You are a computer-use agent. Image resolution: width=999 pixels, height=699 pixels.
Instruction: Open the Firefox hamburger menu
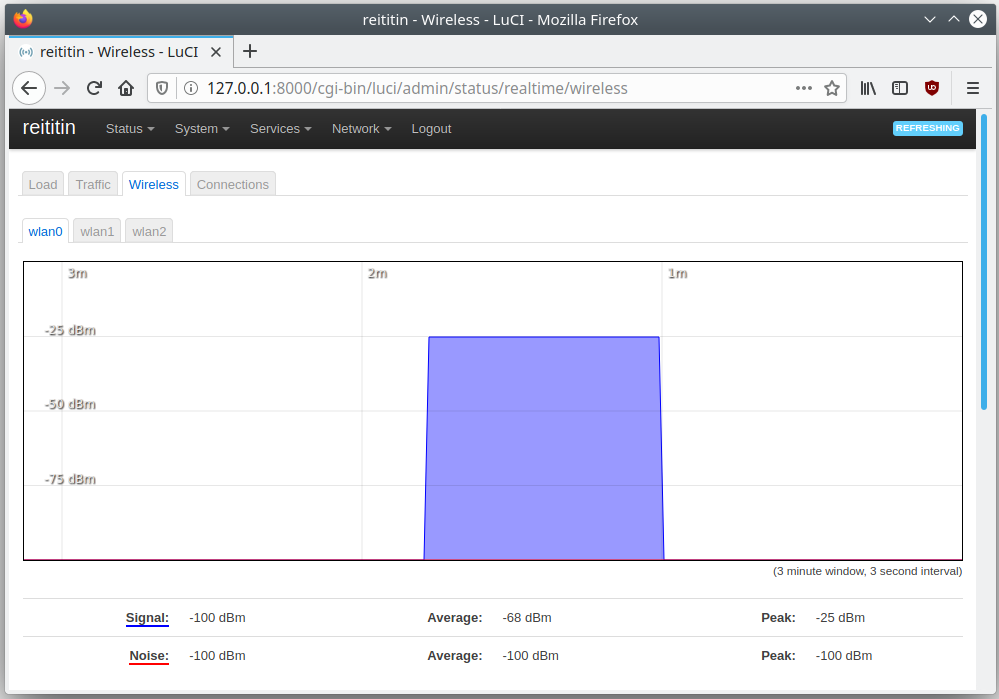click(x=972, y=88)
